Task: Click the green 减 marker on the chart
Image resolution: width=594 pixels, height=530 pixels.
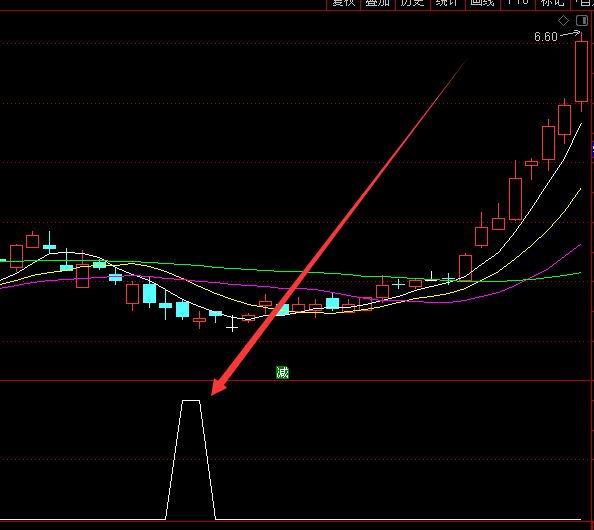Action: click(282, 372)
